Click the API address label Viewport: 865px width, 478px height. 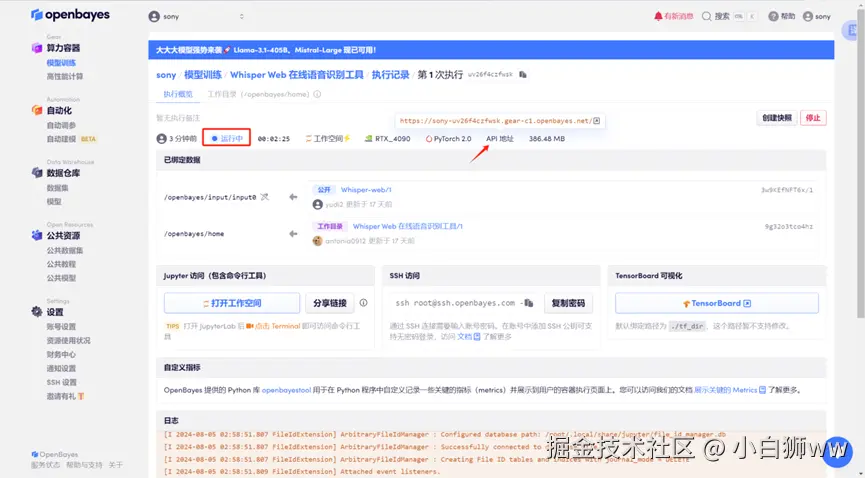tap(500, 139)
